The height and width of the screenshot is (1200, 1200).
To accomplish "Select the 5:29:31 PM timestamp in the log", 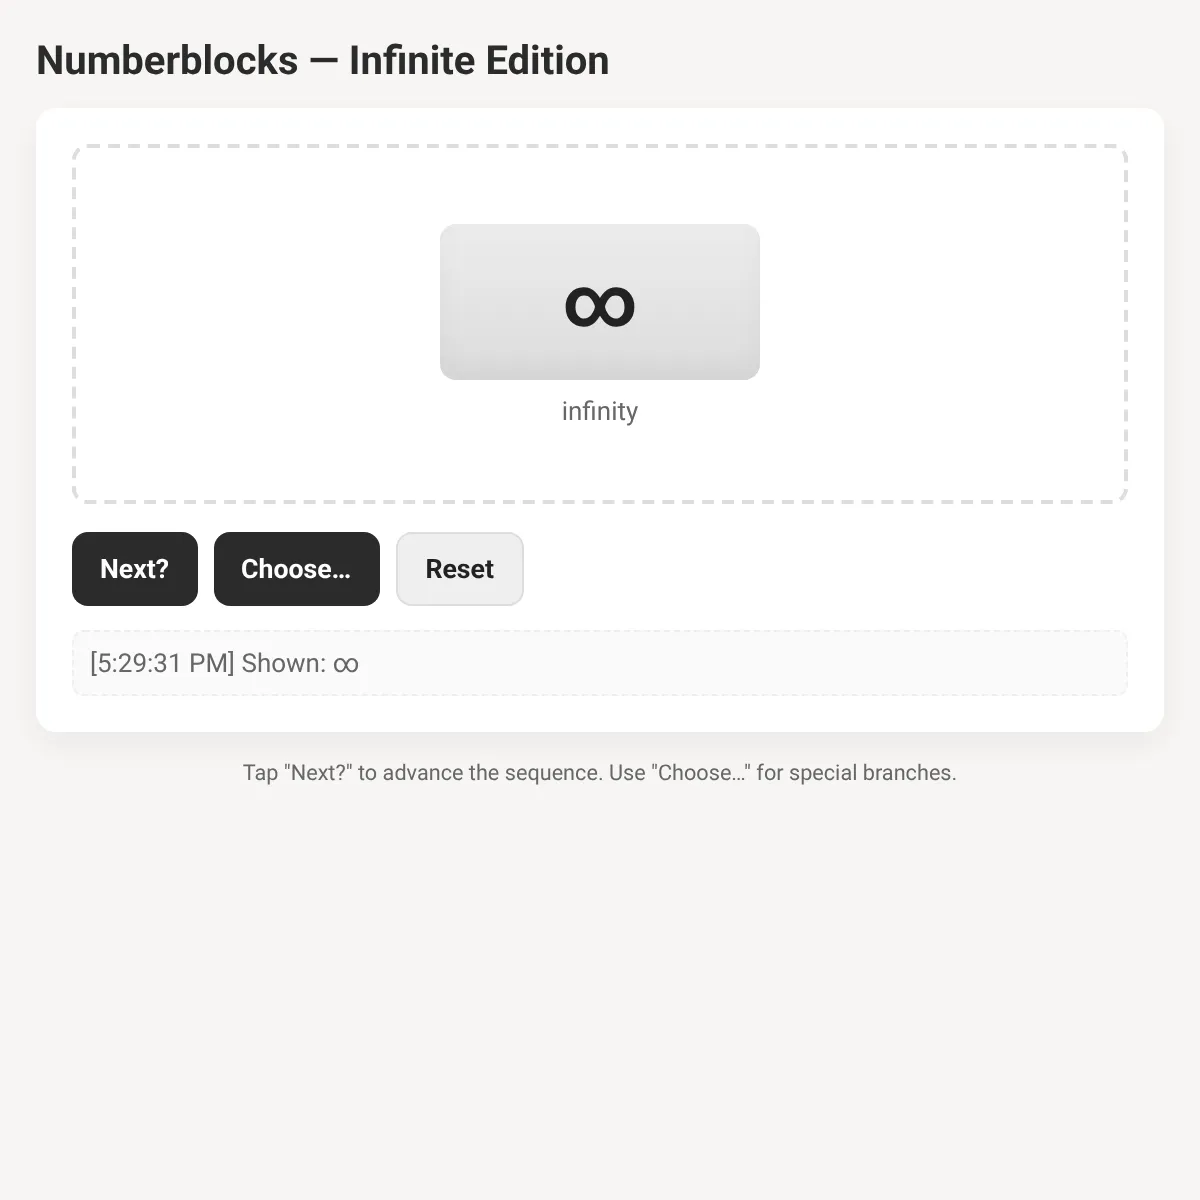I will tap(162, 664).
